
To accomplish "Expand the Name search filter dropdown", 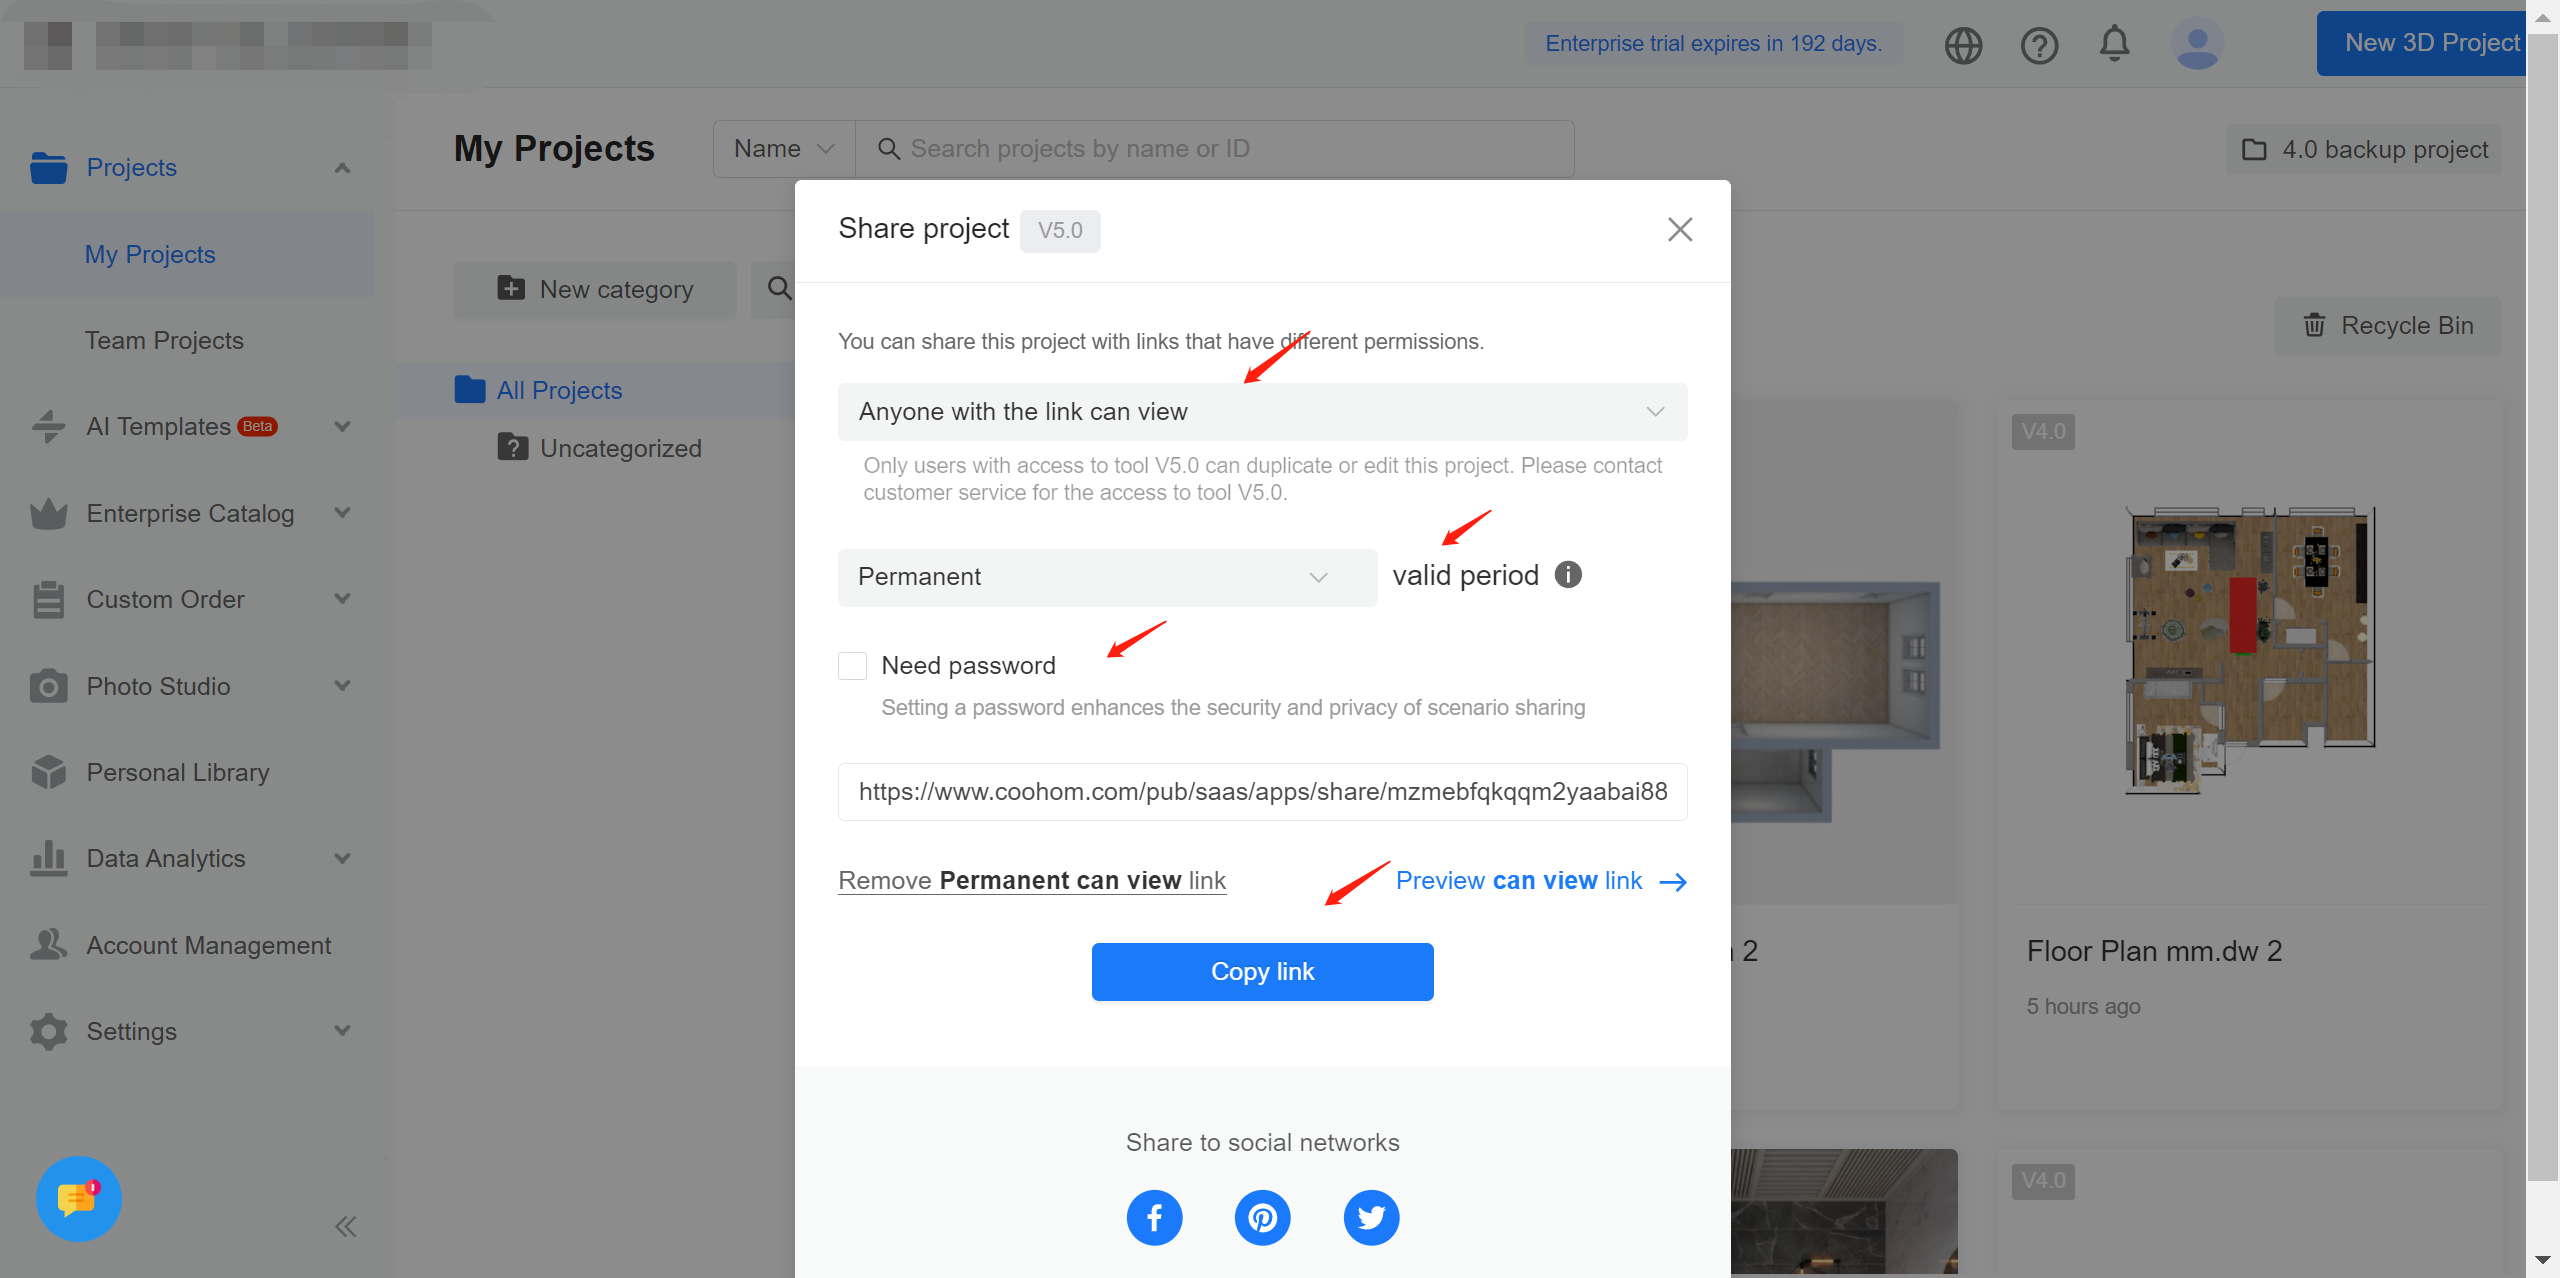I will click(784, 149).
